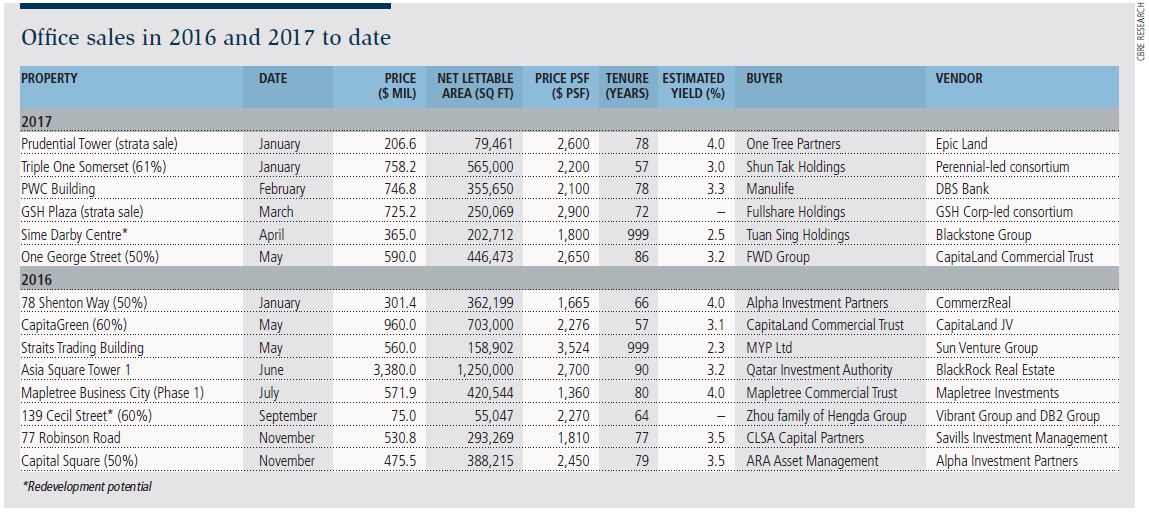Screen dimensions: 1149x513
Task: Select buyer 'CLSA Capital Partners'
Action: point(805,438)
